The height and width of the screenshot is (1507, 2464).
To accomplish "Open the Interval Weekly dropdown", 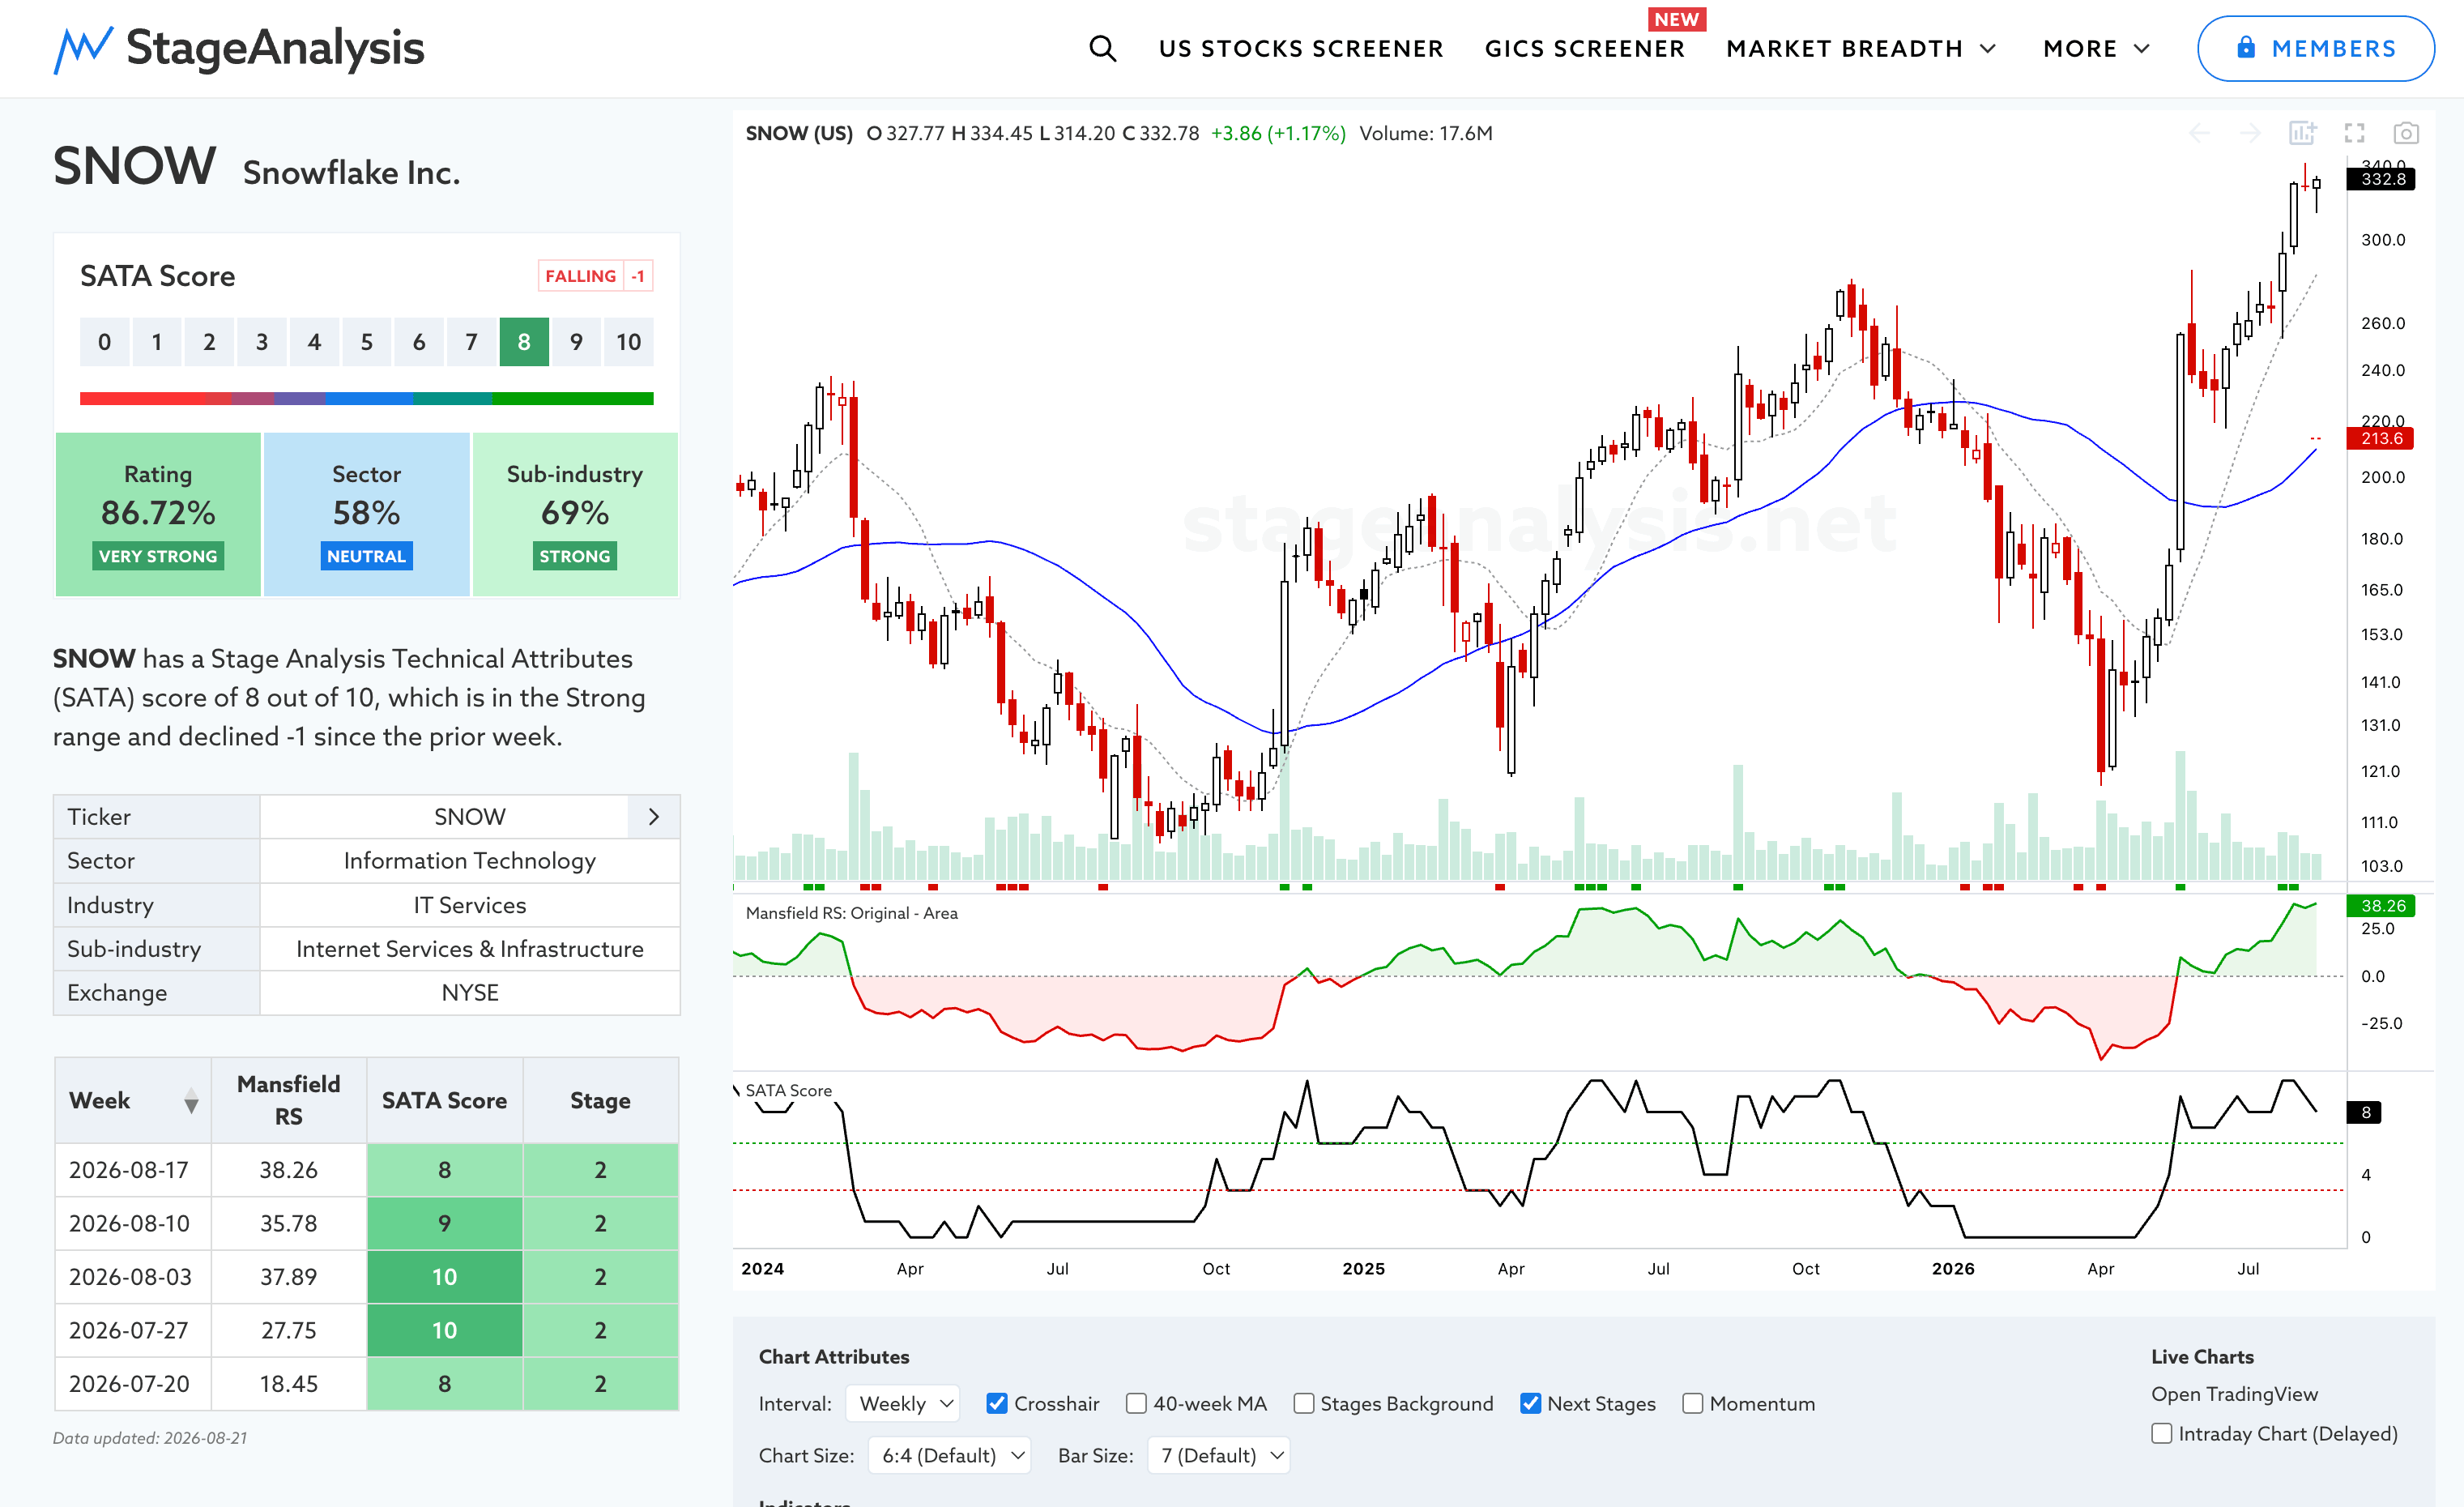I will (903, 1403).
